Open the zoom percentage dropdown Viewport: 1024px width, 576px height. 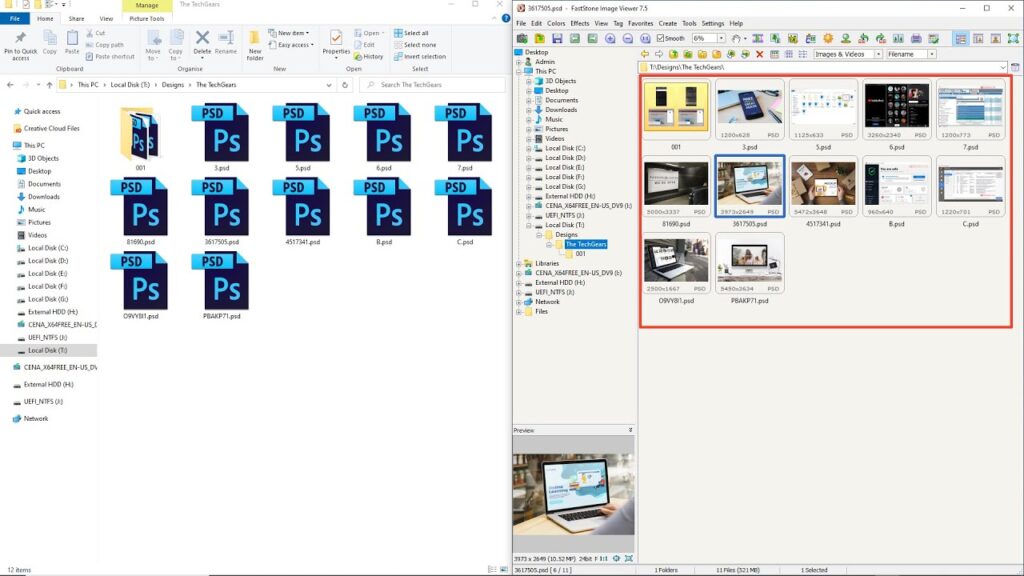[721, 38]
